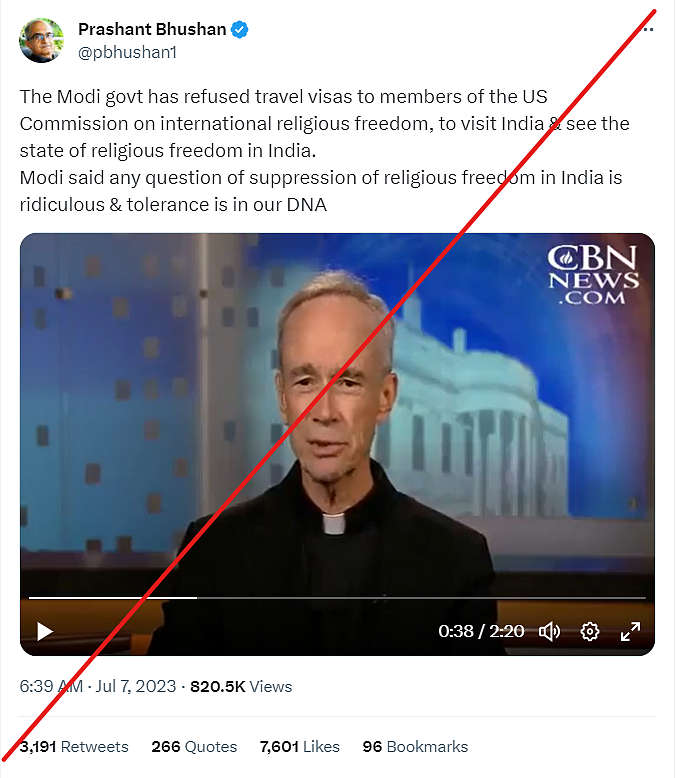
Task: Click the blue verified badge
Action: [240, 29]
